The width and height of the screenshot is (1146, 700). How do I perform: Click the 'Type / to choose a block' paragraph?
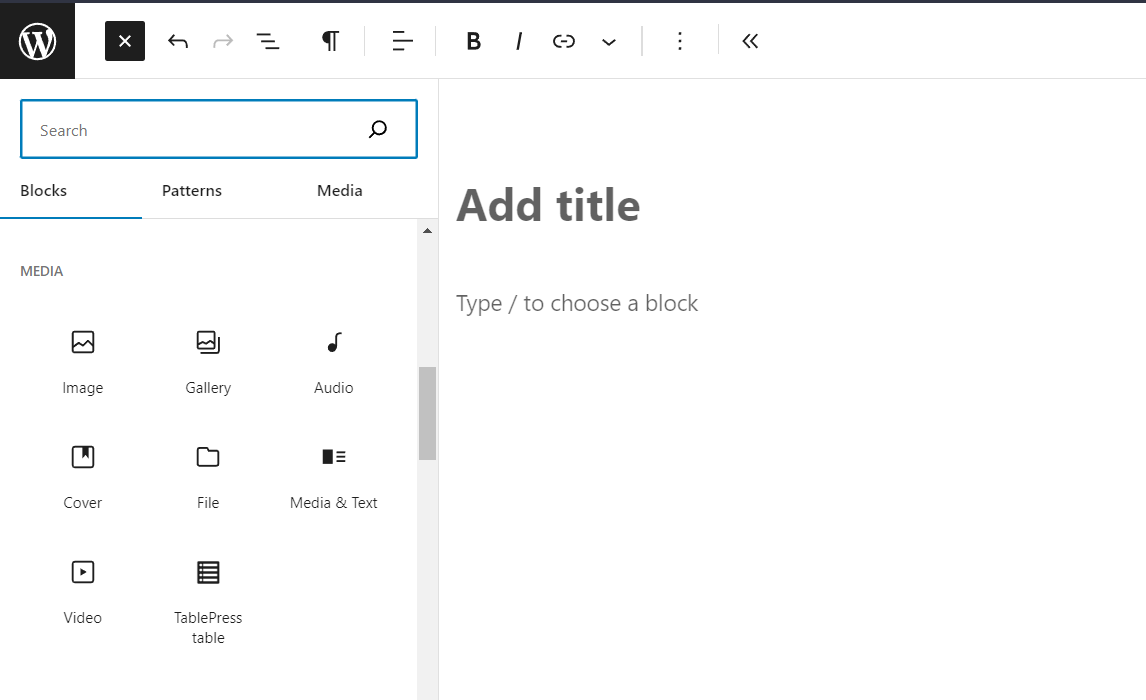pos(577,303)
